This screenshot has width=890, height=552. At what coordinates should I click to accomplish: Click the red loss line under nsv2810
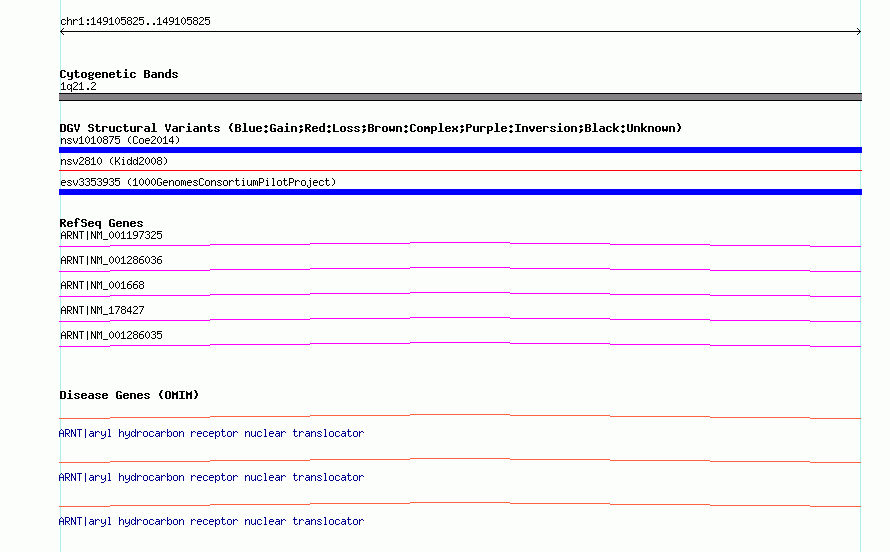[x=460, y=170]
